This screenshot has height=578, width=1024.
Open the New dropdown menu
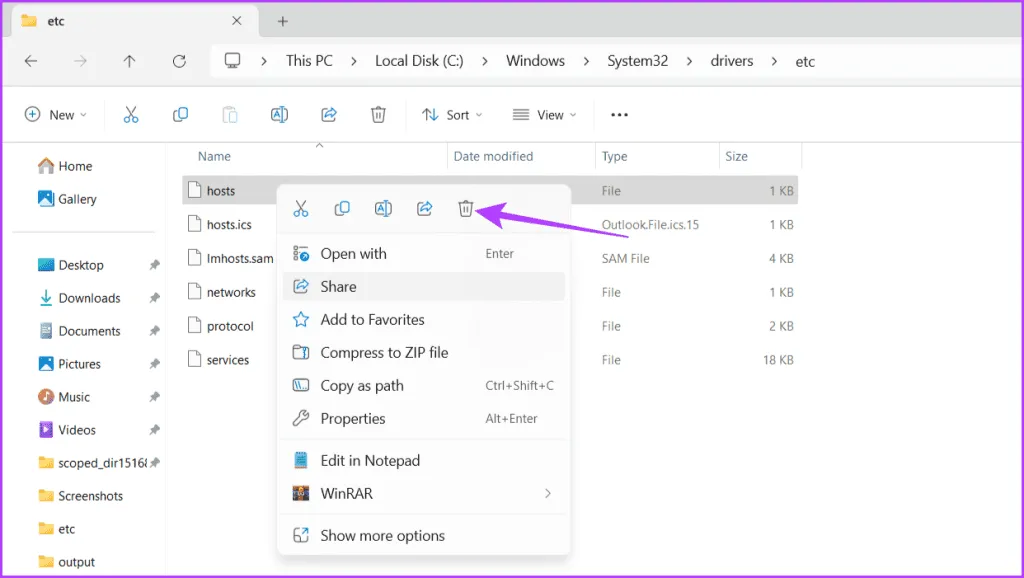(56, 115)
